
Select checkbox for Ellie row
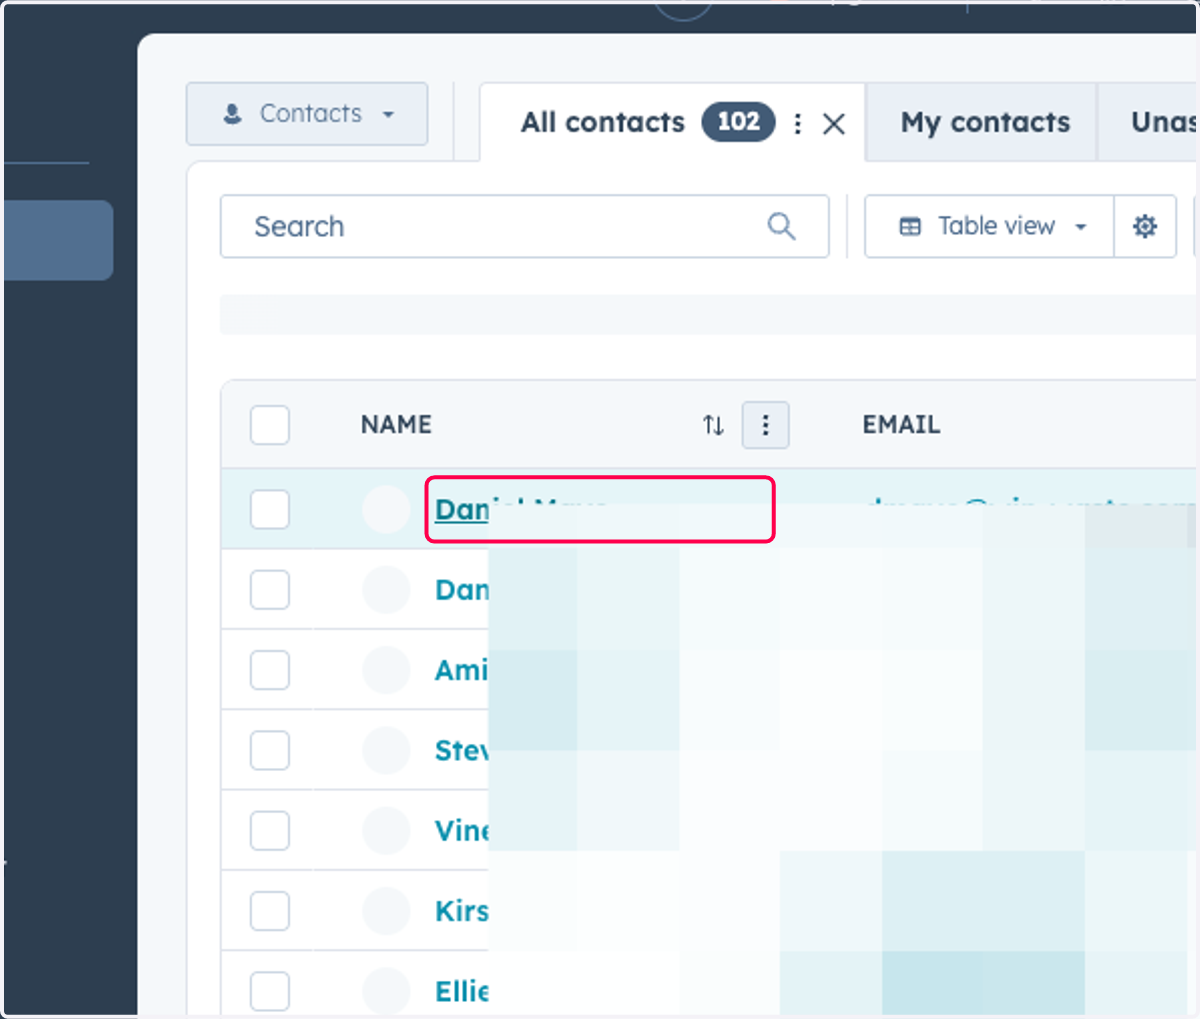point(270,991)
